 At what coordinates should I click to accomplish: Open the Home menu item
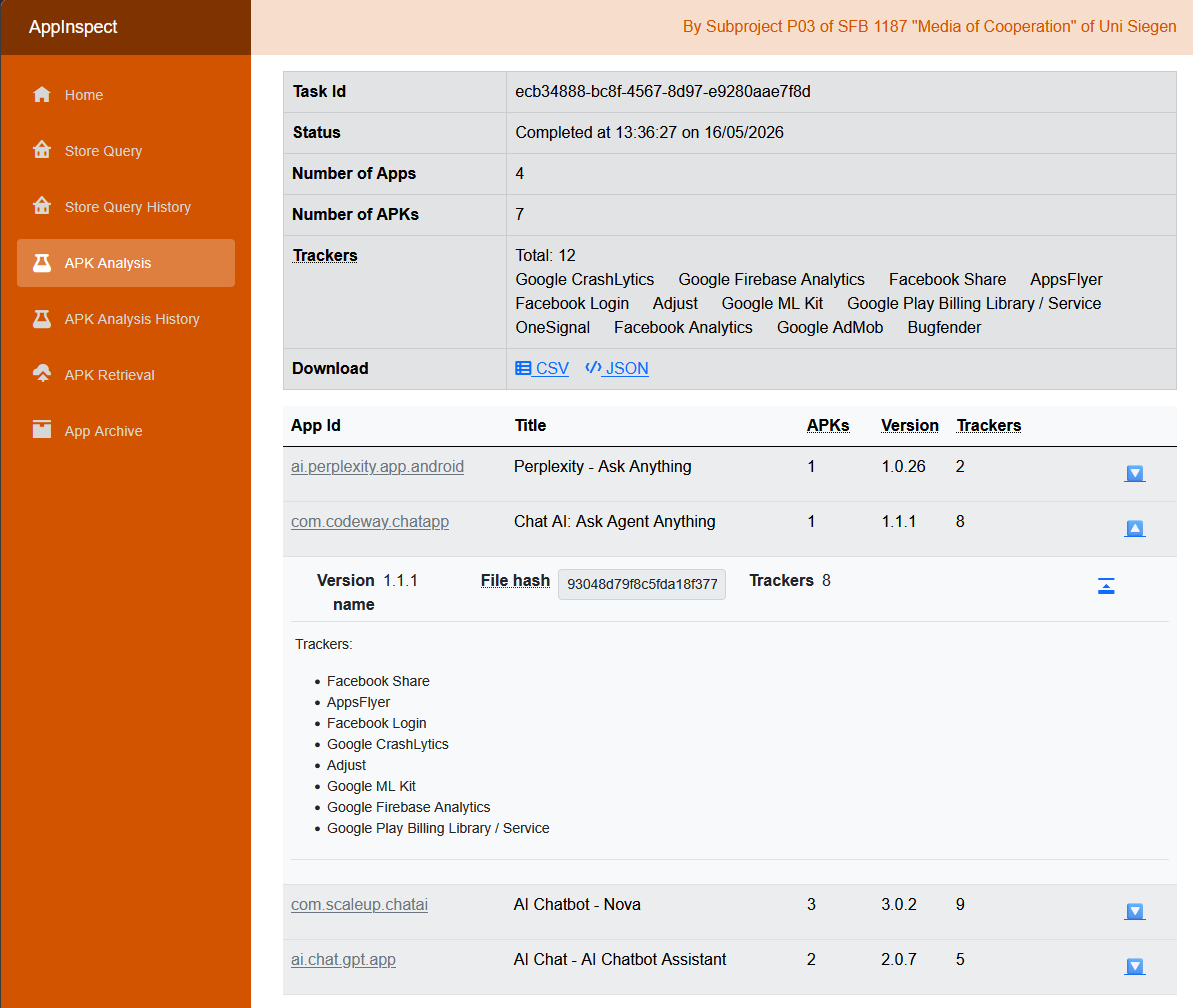(x=126, y=95)
